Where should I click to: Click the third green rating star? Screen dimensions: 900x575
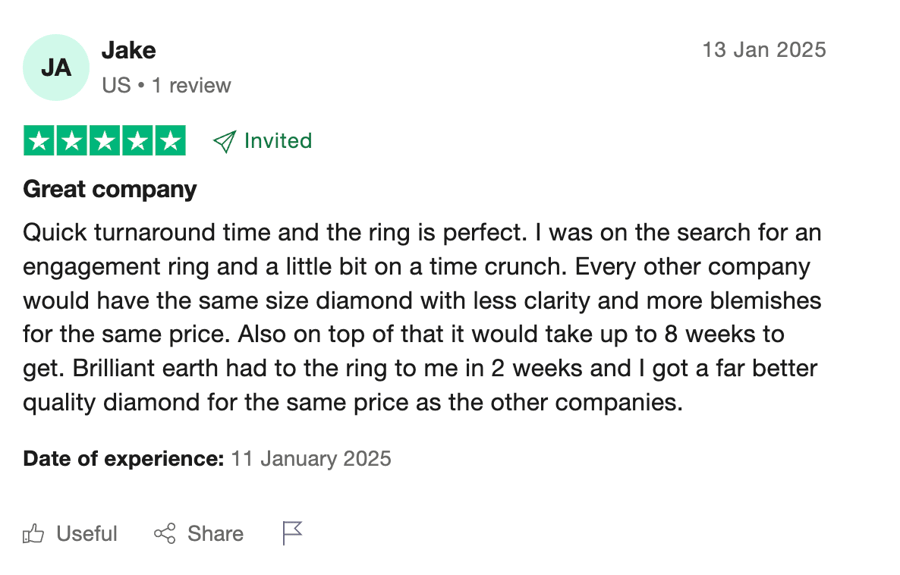(104, 141)
